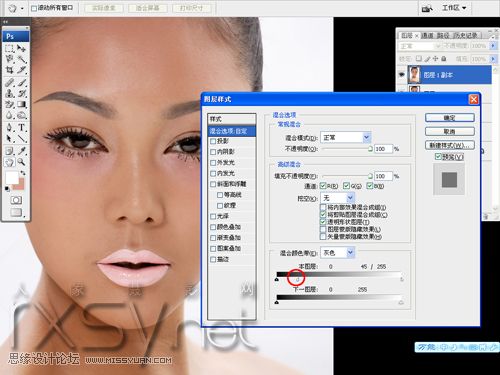500x375 pixels.
Task: Enable the 颜色叠加 color overlay checkbox
Action: click(x=213, y=227)
